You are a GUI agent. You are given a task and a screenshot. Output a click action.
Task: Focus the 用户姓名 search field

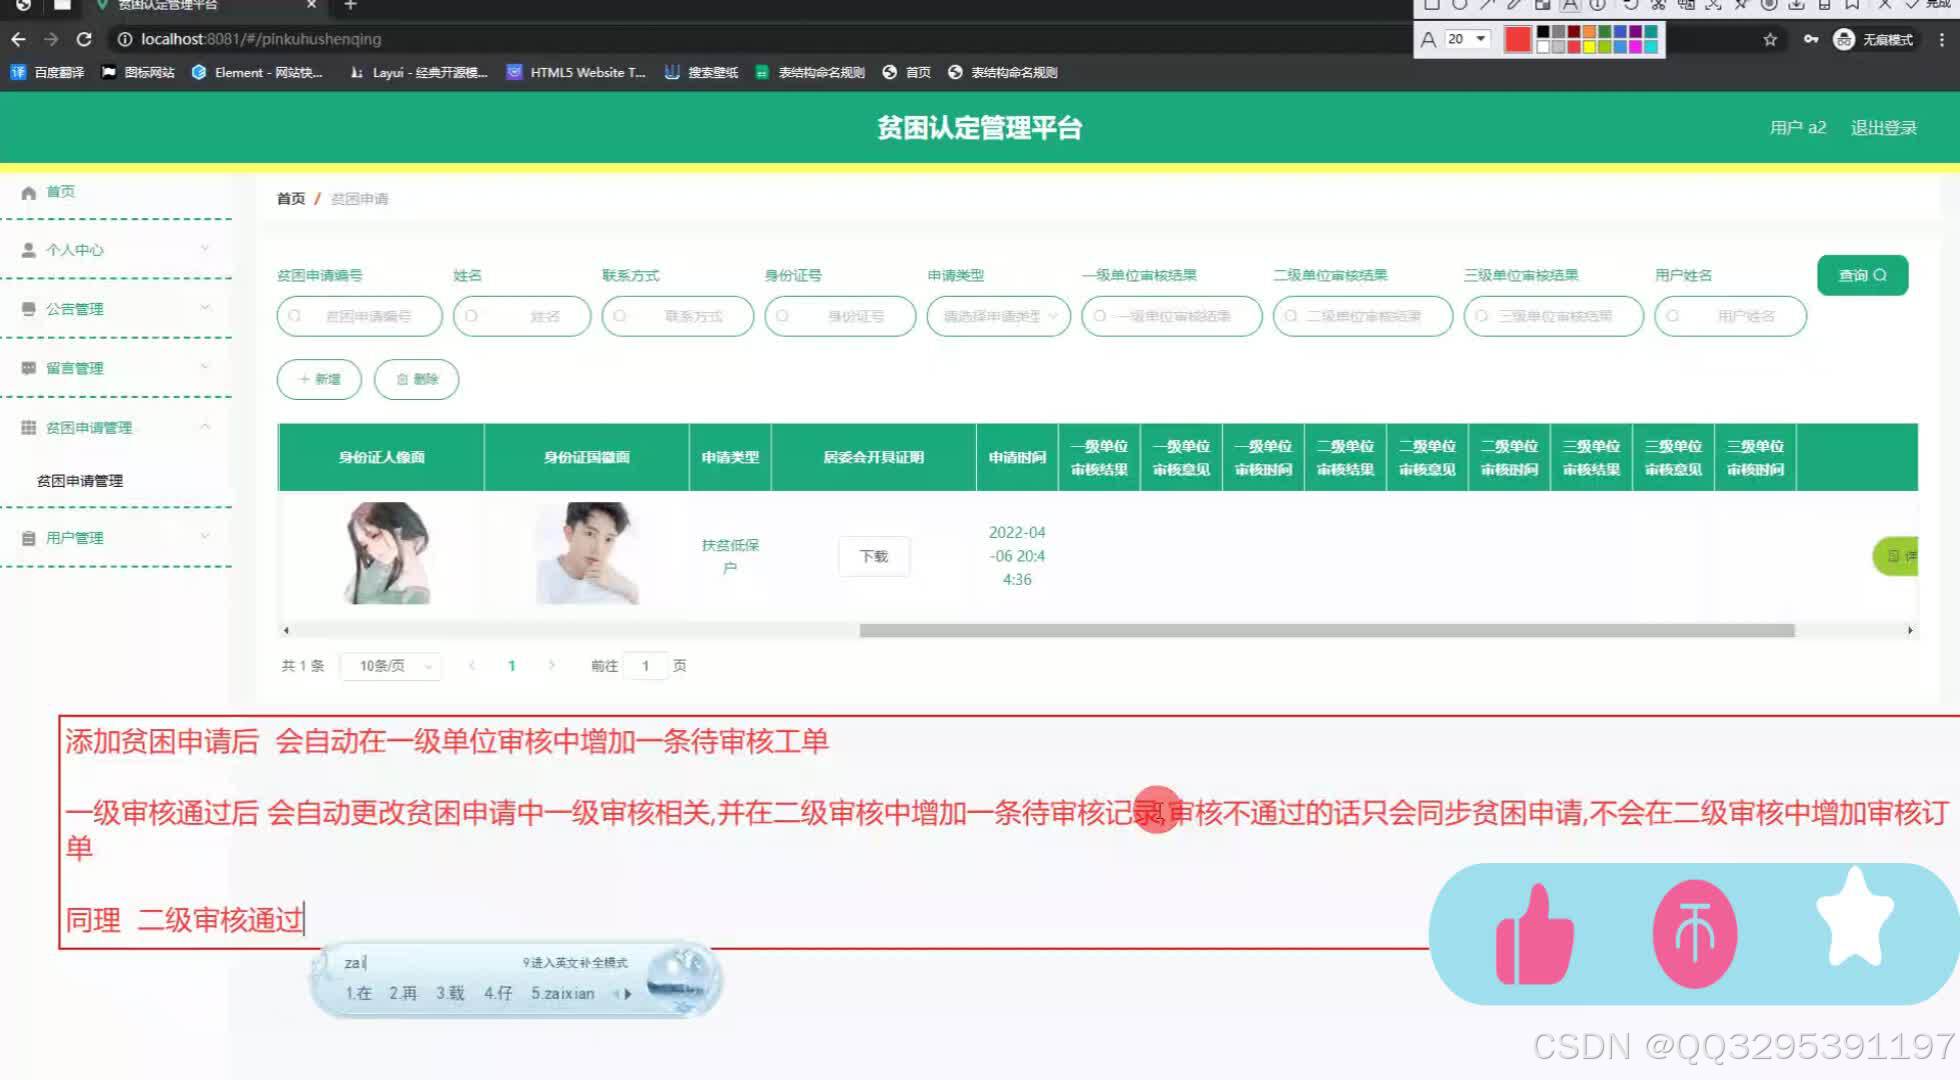pos(1730,316)
